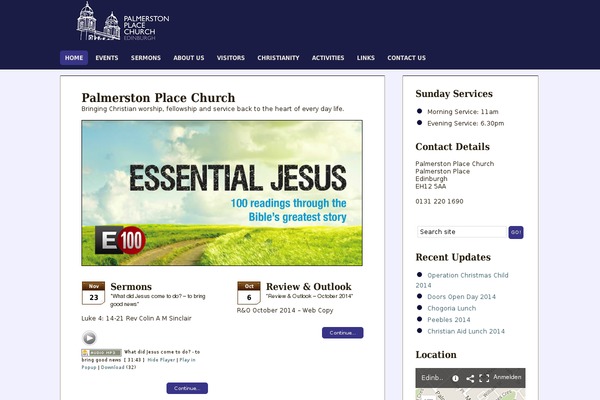The width and height of the screenshot is (600, 400).
Task: Go to the Contact Us page
Action: click(x=406, y=58)
